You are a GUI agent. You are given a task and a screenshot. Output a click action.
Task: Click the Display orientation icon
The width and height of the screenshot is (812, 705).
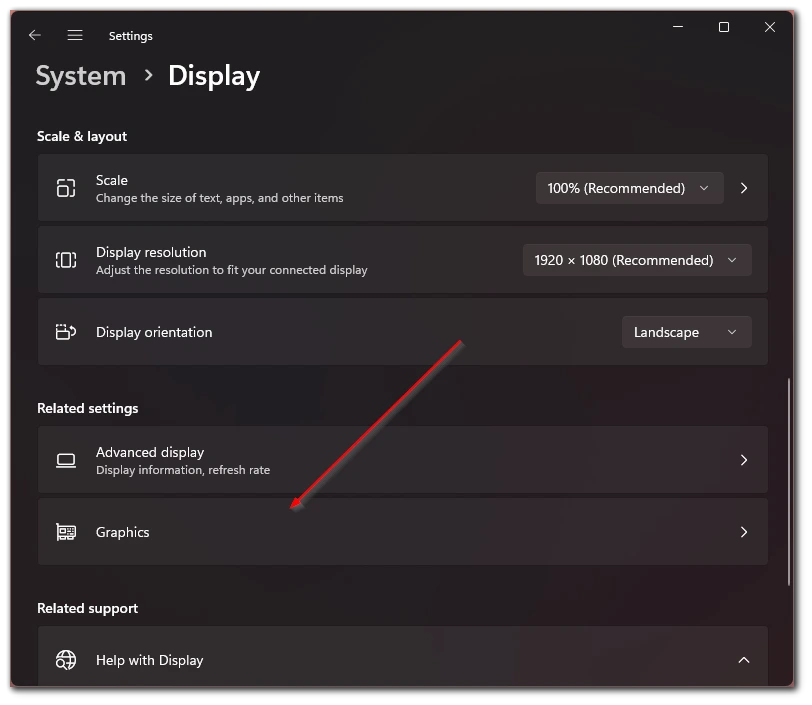pos(66,332)
